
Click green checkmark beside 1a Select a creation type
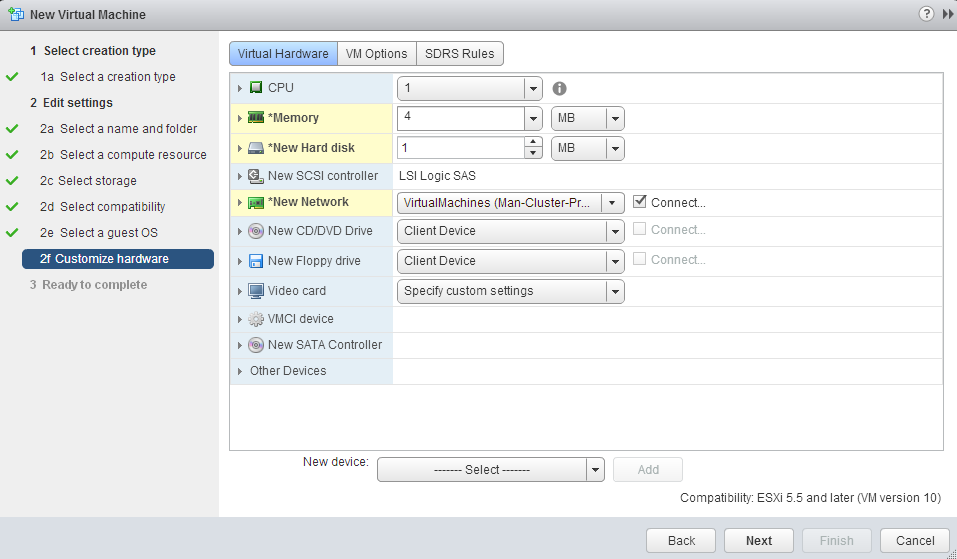pos(12,77)
